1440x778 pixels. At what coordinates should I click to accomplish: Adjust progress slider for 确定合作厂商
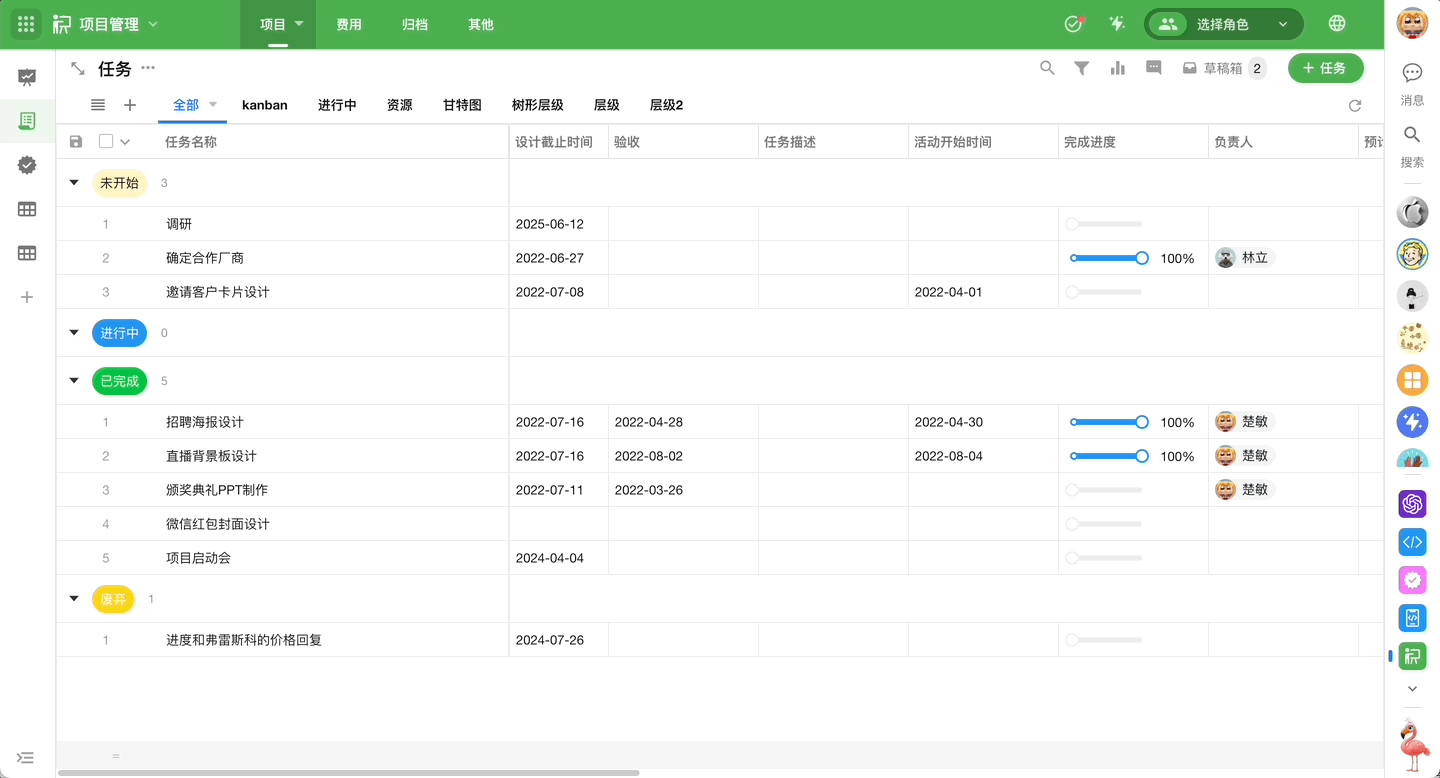coord(1109,258)
